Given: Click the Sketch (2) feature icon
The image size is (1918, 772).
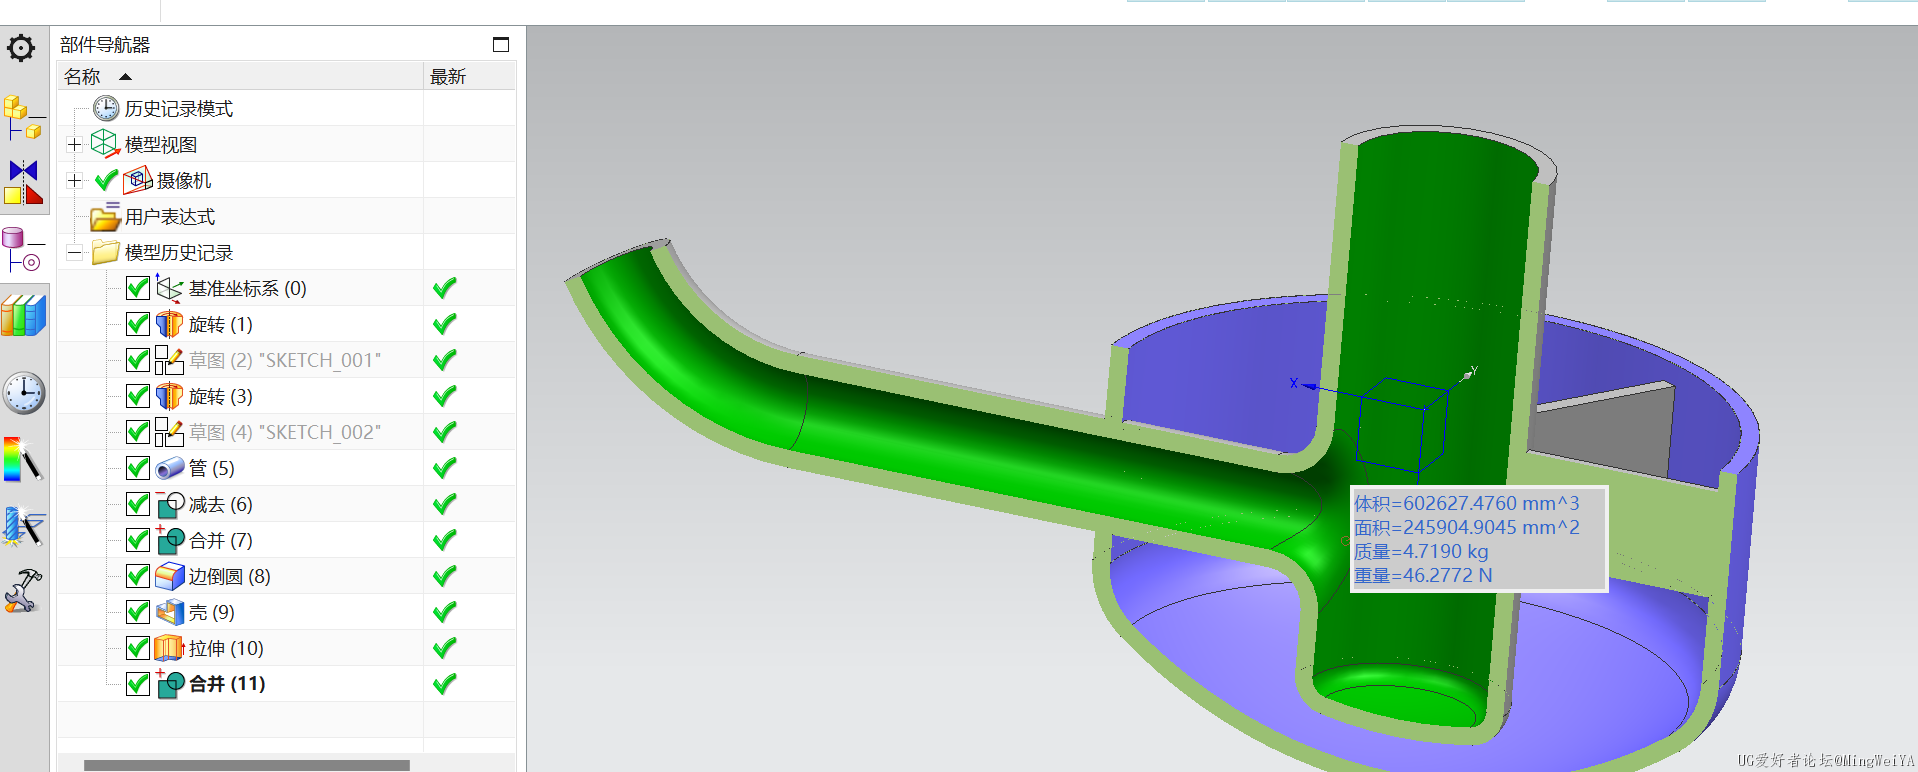Looking at the screenshot, I should coord(169,360).
